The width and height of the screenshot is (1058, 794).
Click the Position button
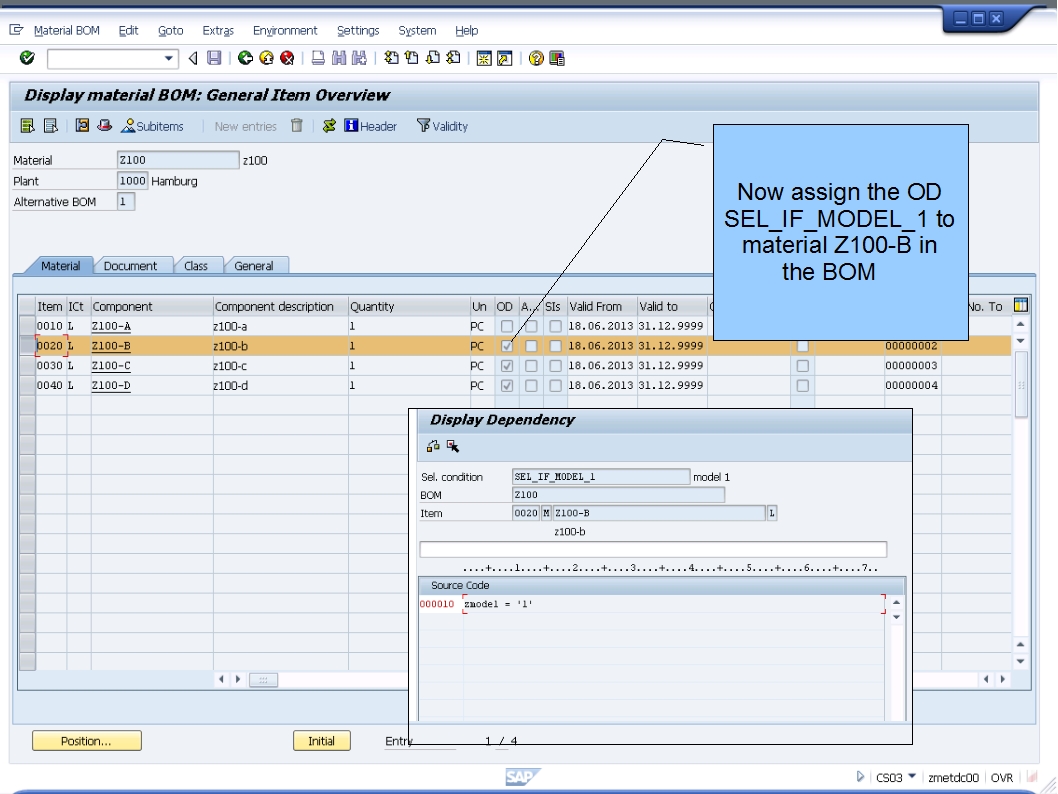pyautogui.click(x=86, y=740)
